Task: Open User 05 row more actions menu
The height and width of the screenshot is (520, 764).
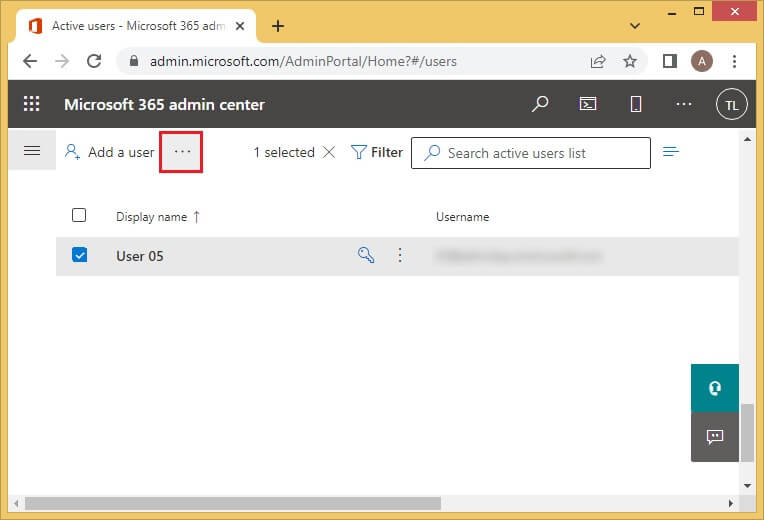Action: (x=400, y=255)
